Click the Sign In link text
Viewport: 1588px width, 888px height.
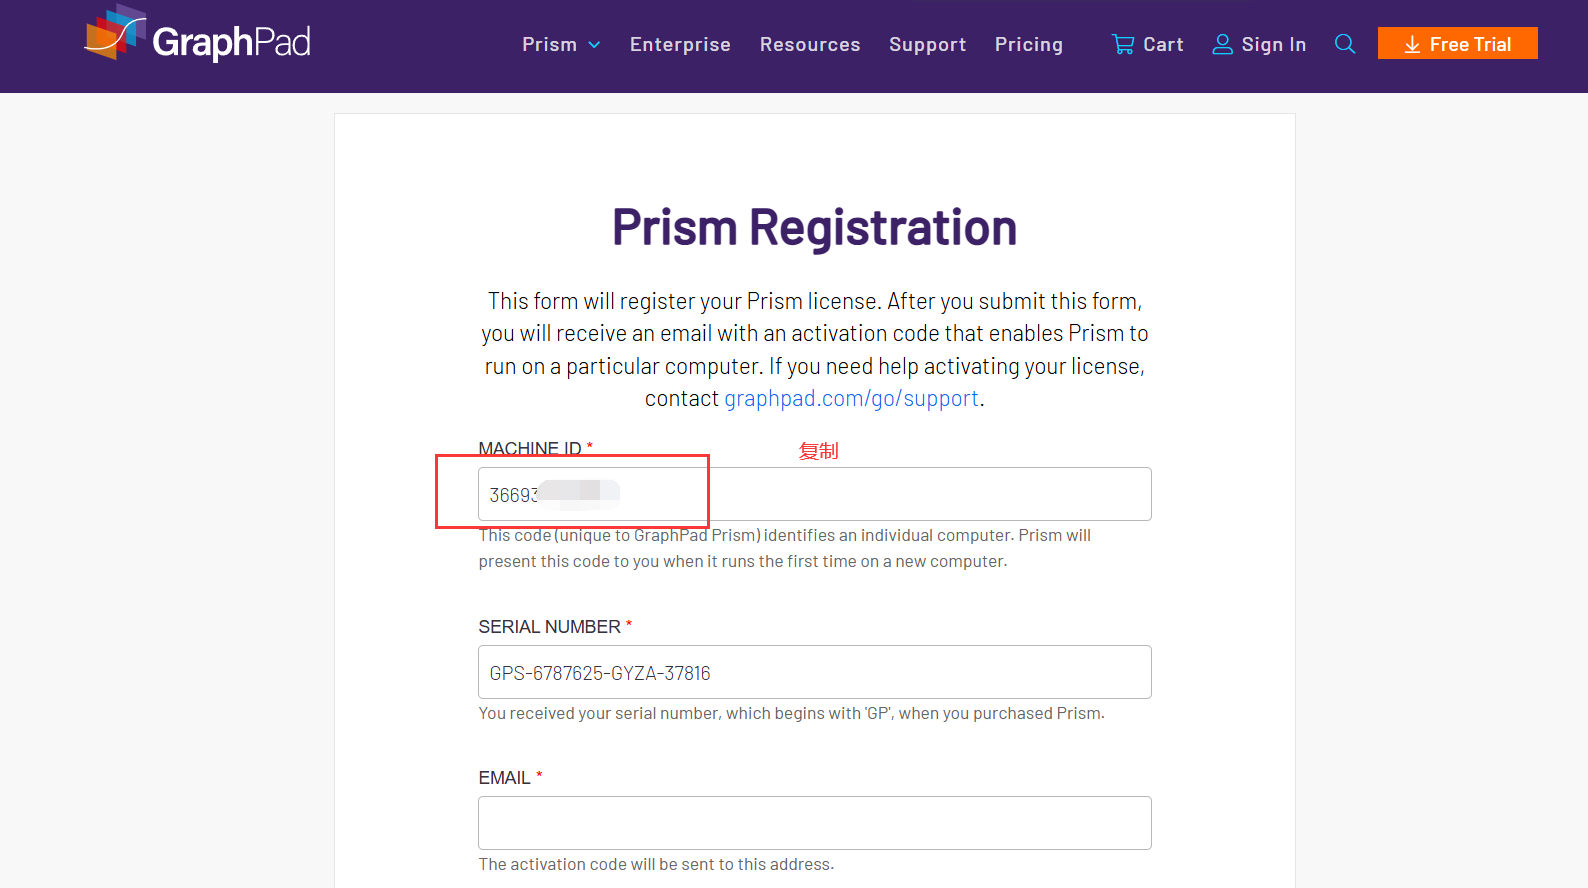pyautogui.click(x=1273, y=45)
